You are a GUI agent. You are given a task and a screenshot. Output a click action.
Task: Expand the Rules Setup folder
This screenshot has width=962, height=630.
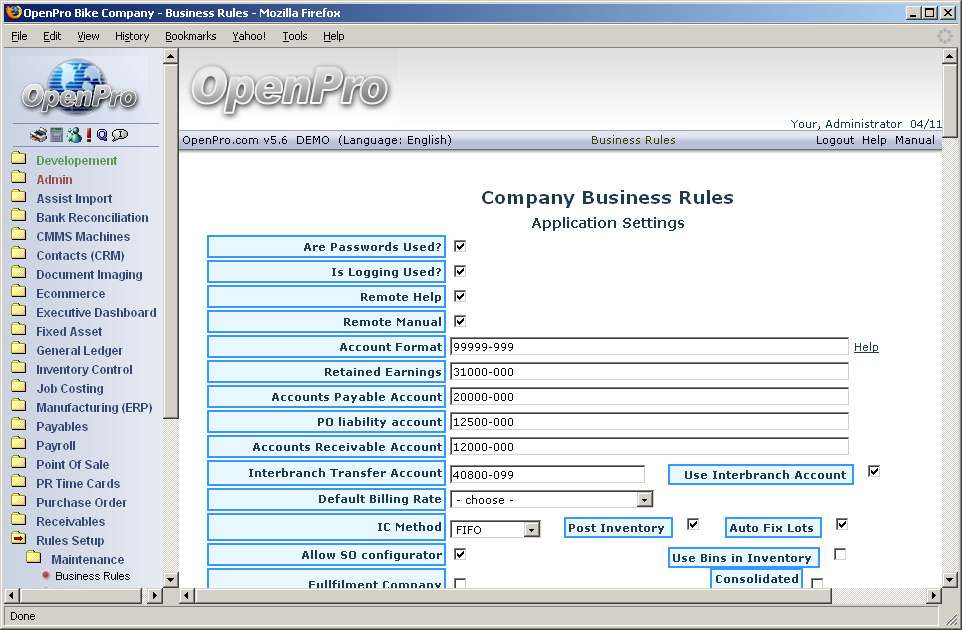[19, 540]
